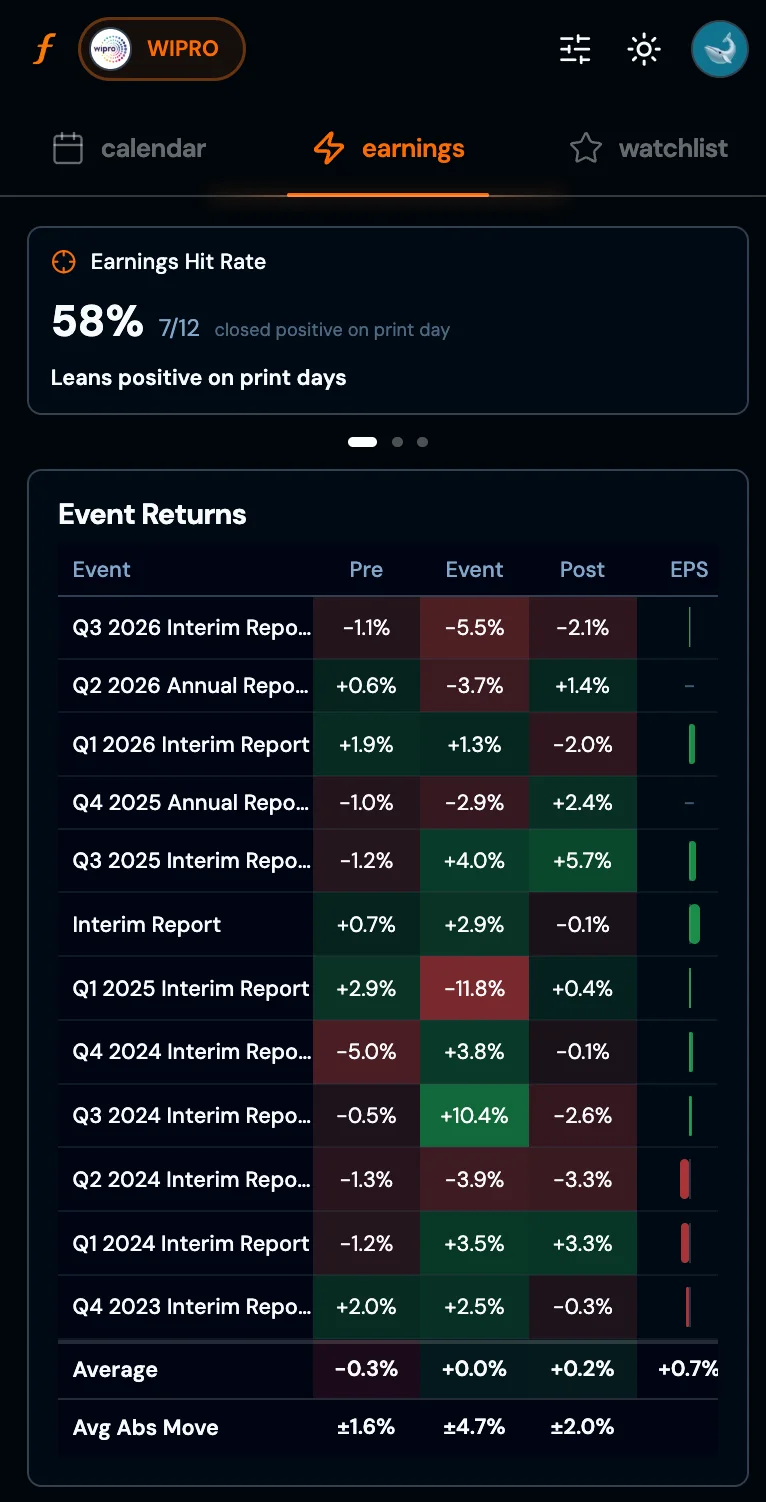Screen dimensions: 766x1502
Task: Click the lightning bolt earnings icon
Action: 330,147
